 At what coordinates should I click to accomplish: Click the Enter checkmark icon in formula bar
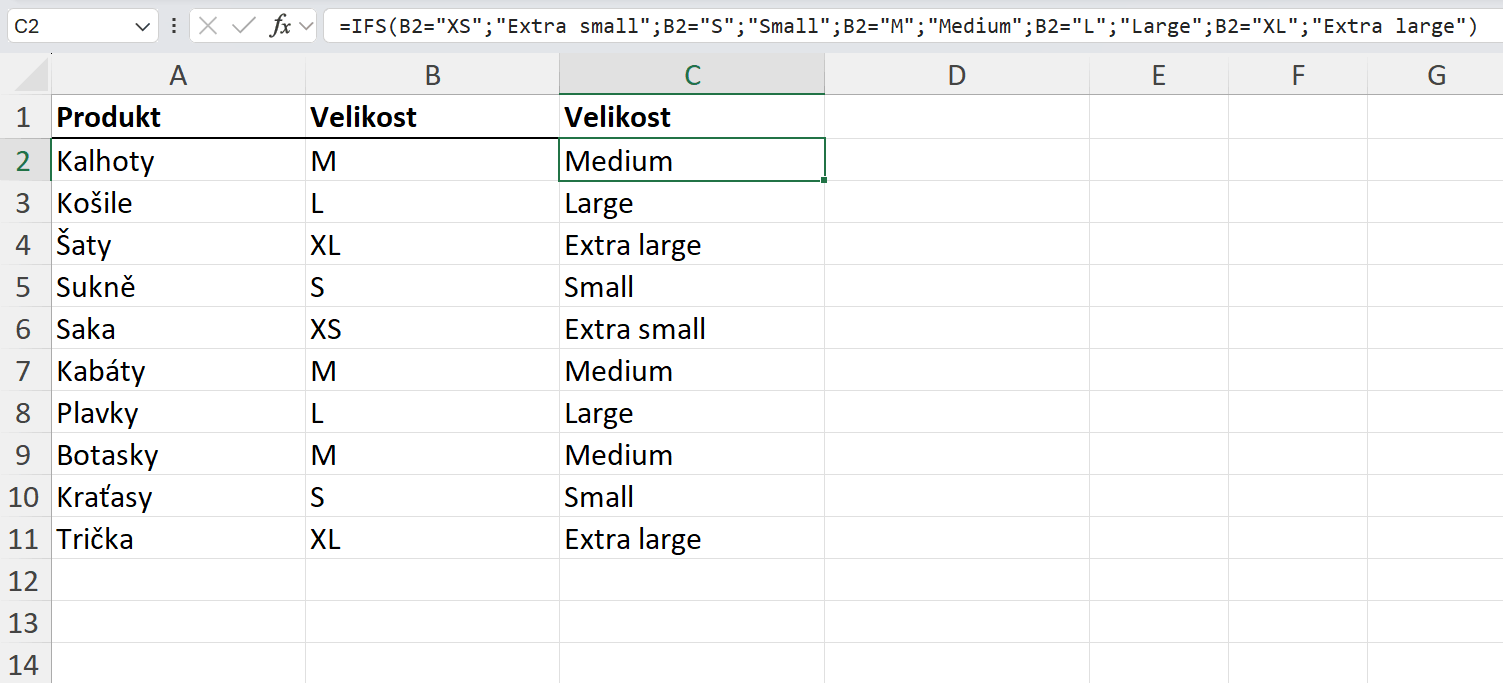tap(243, 27)
